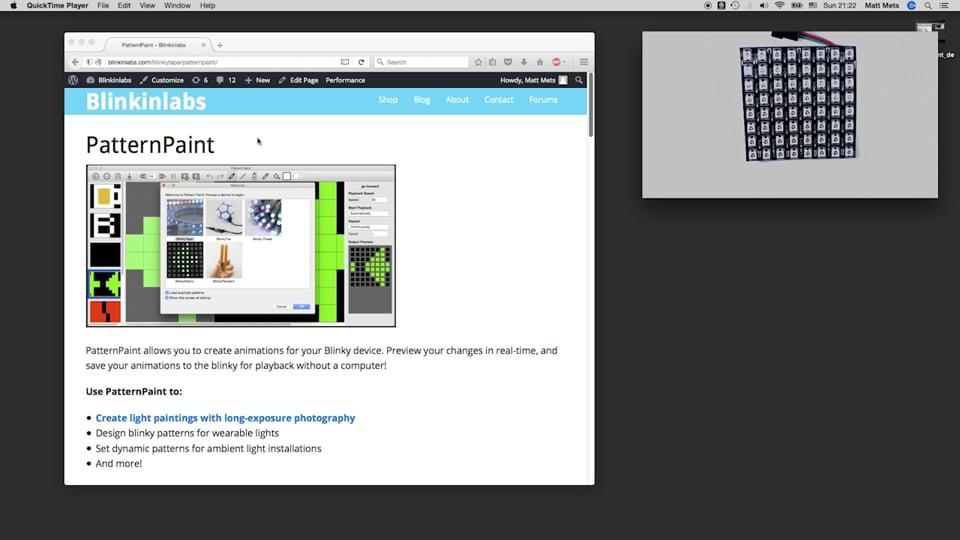Go to Firefox home page icon
This screenshot has height=540, width=960.
tap(540, 62)
